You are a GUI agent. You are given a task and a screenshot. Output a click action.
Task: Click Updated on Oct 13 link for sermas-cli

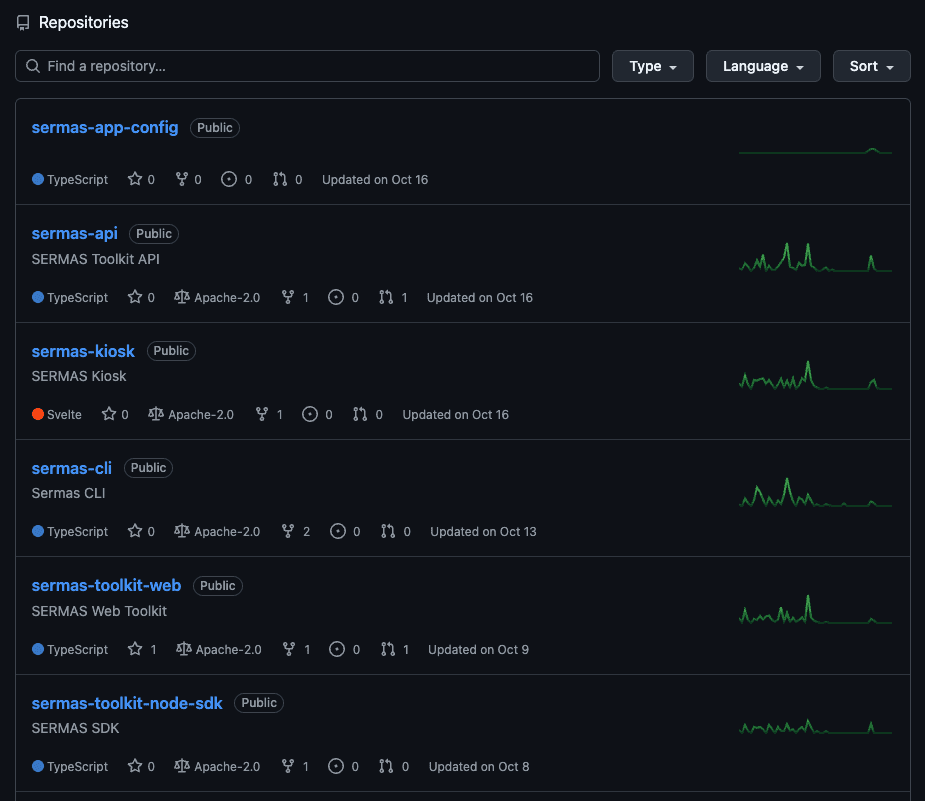click(x=483, y=531)
